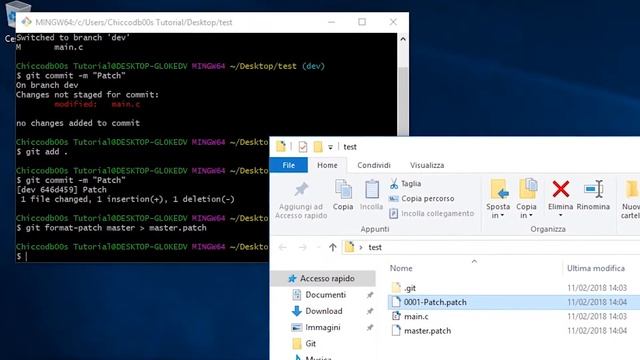
Task: Switch to the Visualizza tab
Action: (x=427, y=165)
